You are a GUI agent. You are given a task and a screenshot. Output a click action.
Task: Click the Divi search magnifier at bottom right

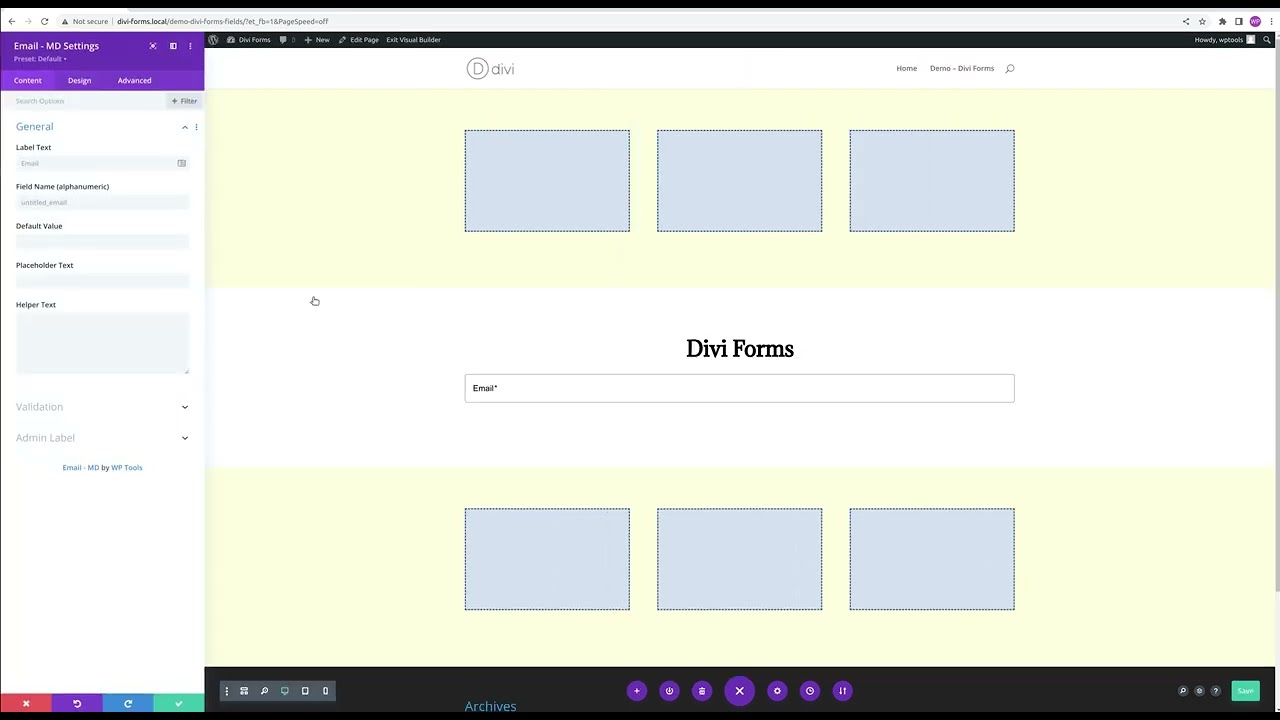click(x=1183, y=691)
